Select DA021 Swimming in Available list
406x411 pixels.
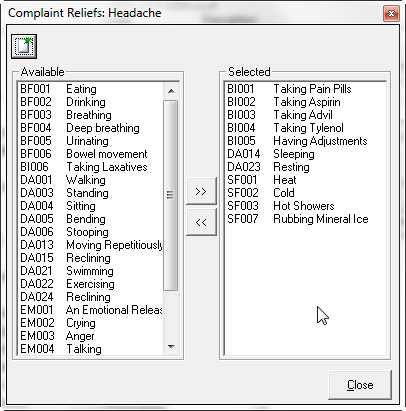(90, 271)
